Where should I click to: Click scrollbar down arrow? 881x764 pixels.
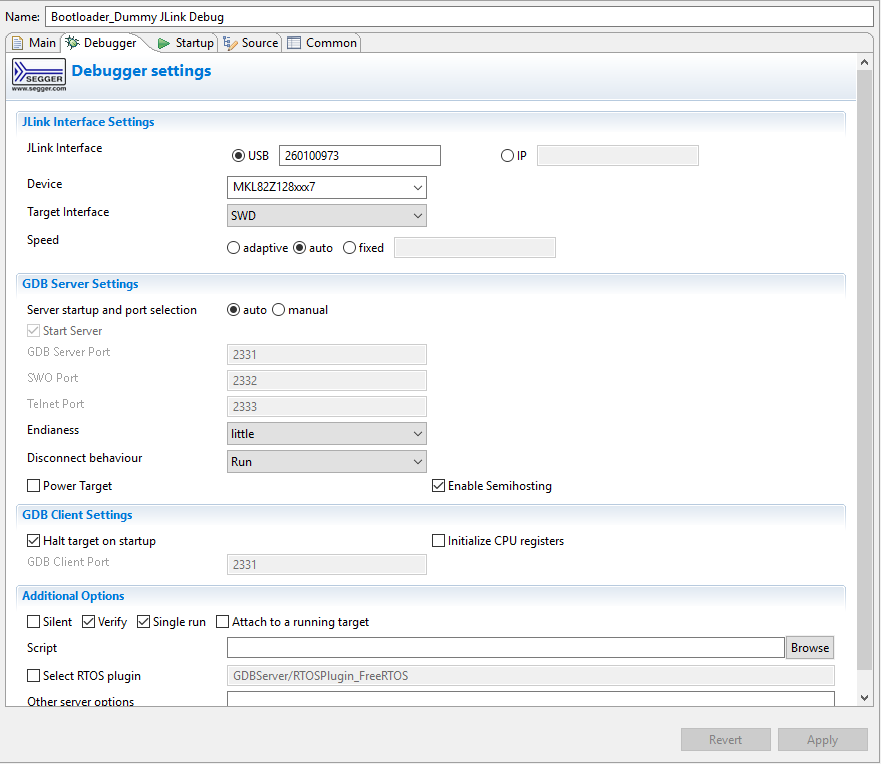[864, 698]
